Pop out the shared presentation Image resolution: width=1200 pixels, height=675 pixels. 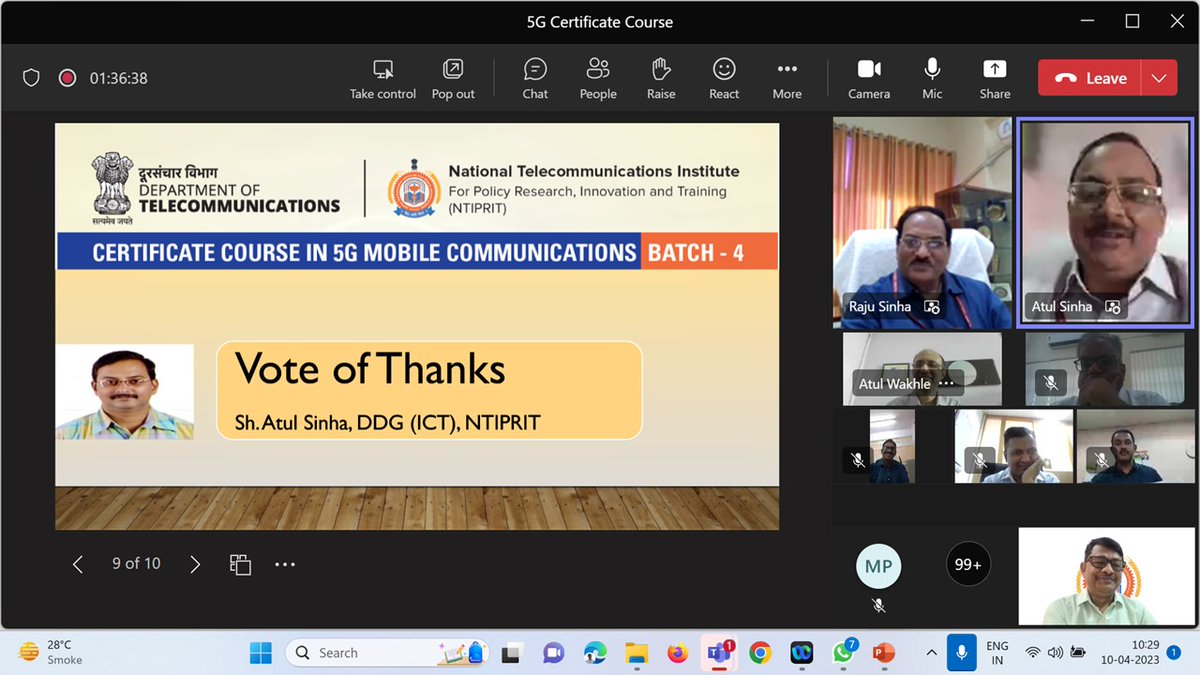point(453,78)
